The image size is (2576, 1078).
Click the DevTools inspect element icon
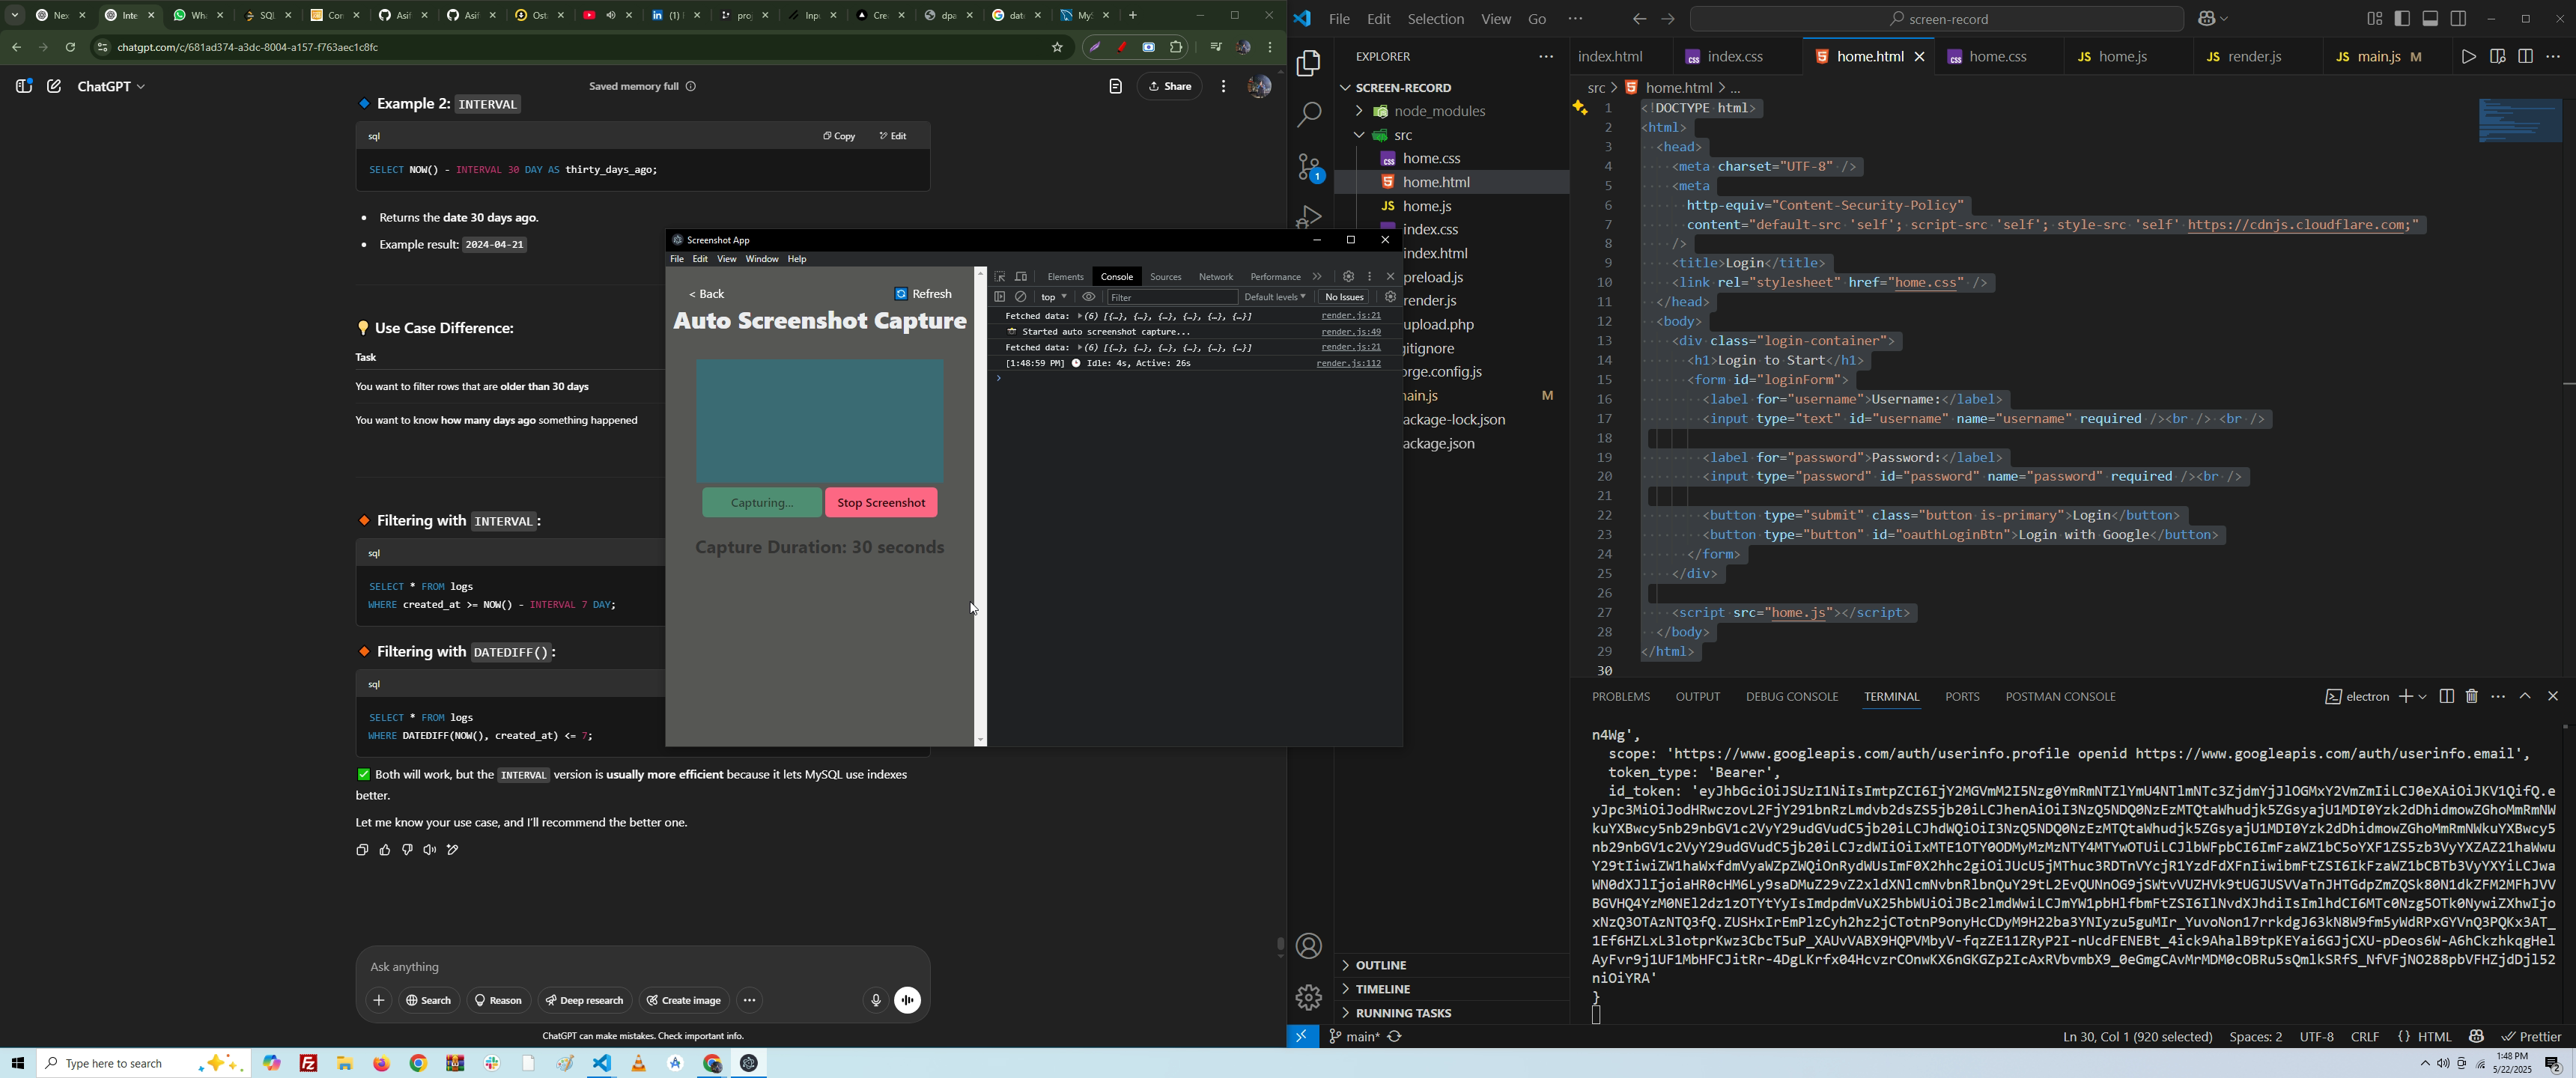[x=1000, y=276]
